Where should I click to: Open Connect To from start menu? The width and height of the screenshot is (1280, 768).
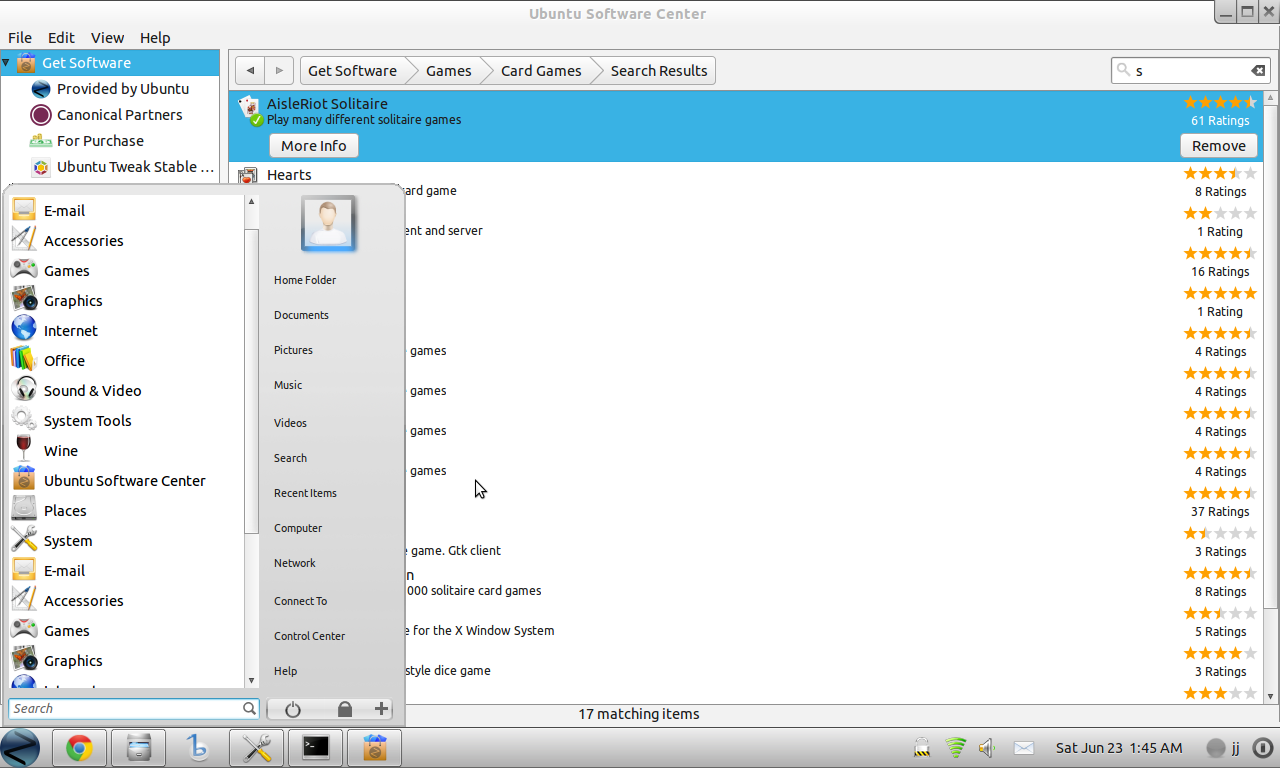(300, 601)
